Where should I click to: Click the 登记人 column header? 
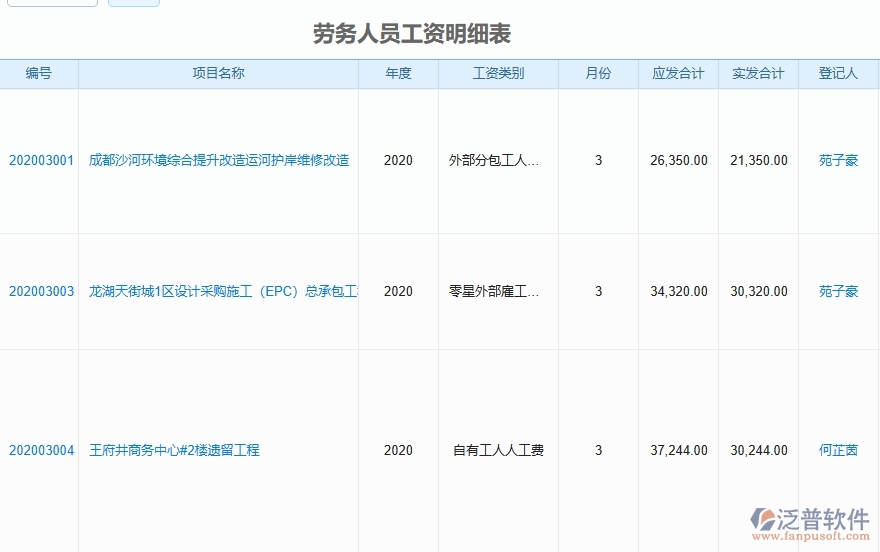[x=838, y=73]
